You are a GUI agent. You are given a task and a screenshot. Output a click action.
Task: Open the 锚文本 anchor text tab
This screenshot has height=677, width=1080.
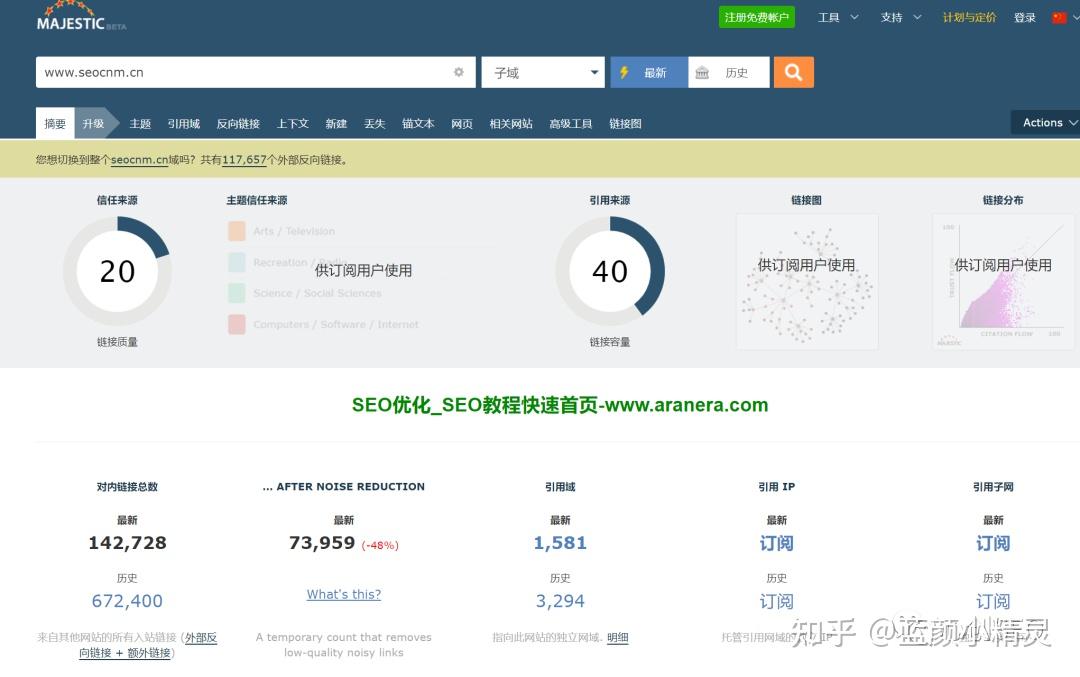(418, 123)
